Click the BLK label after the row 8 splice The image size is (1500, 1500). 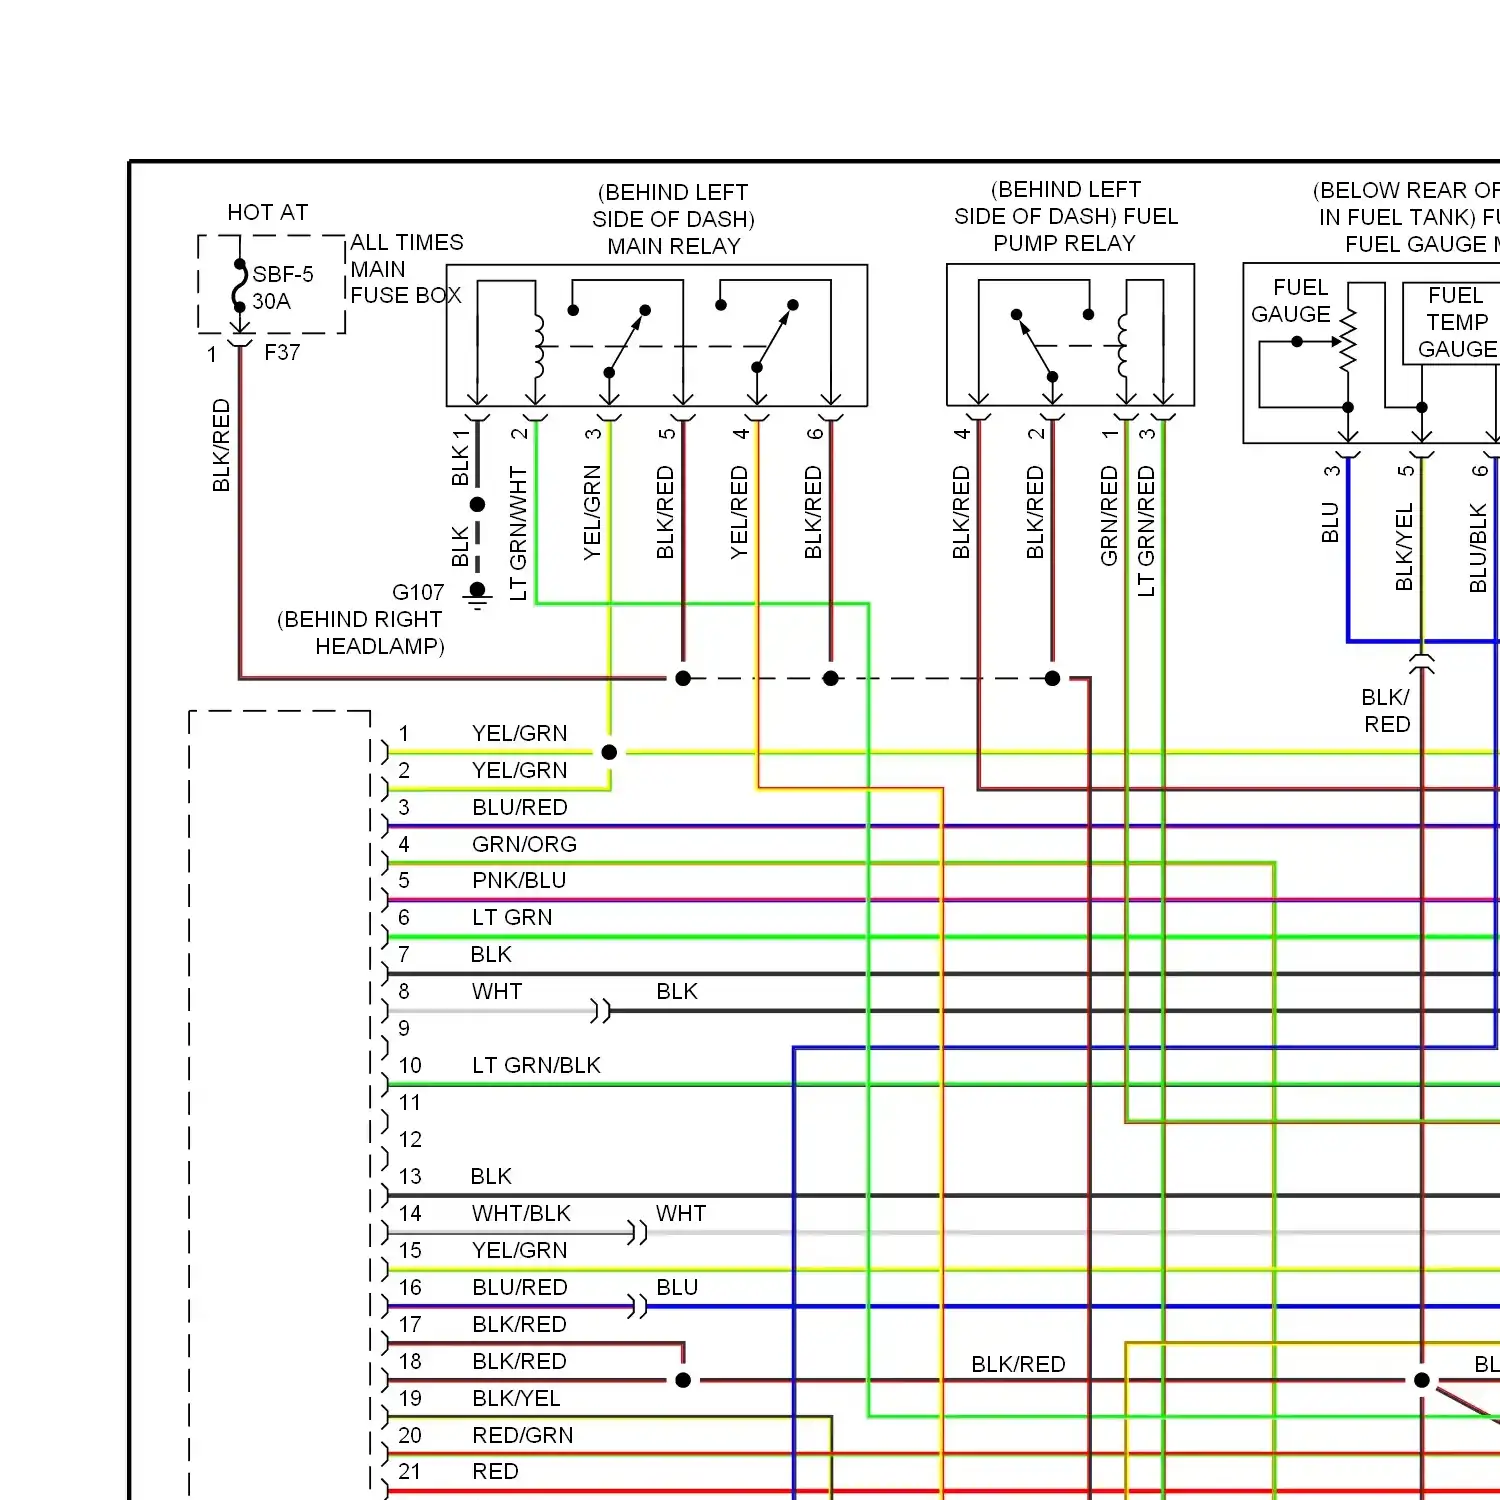(677, 992)
